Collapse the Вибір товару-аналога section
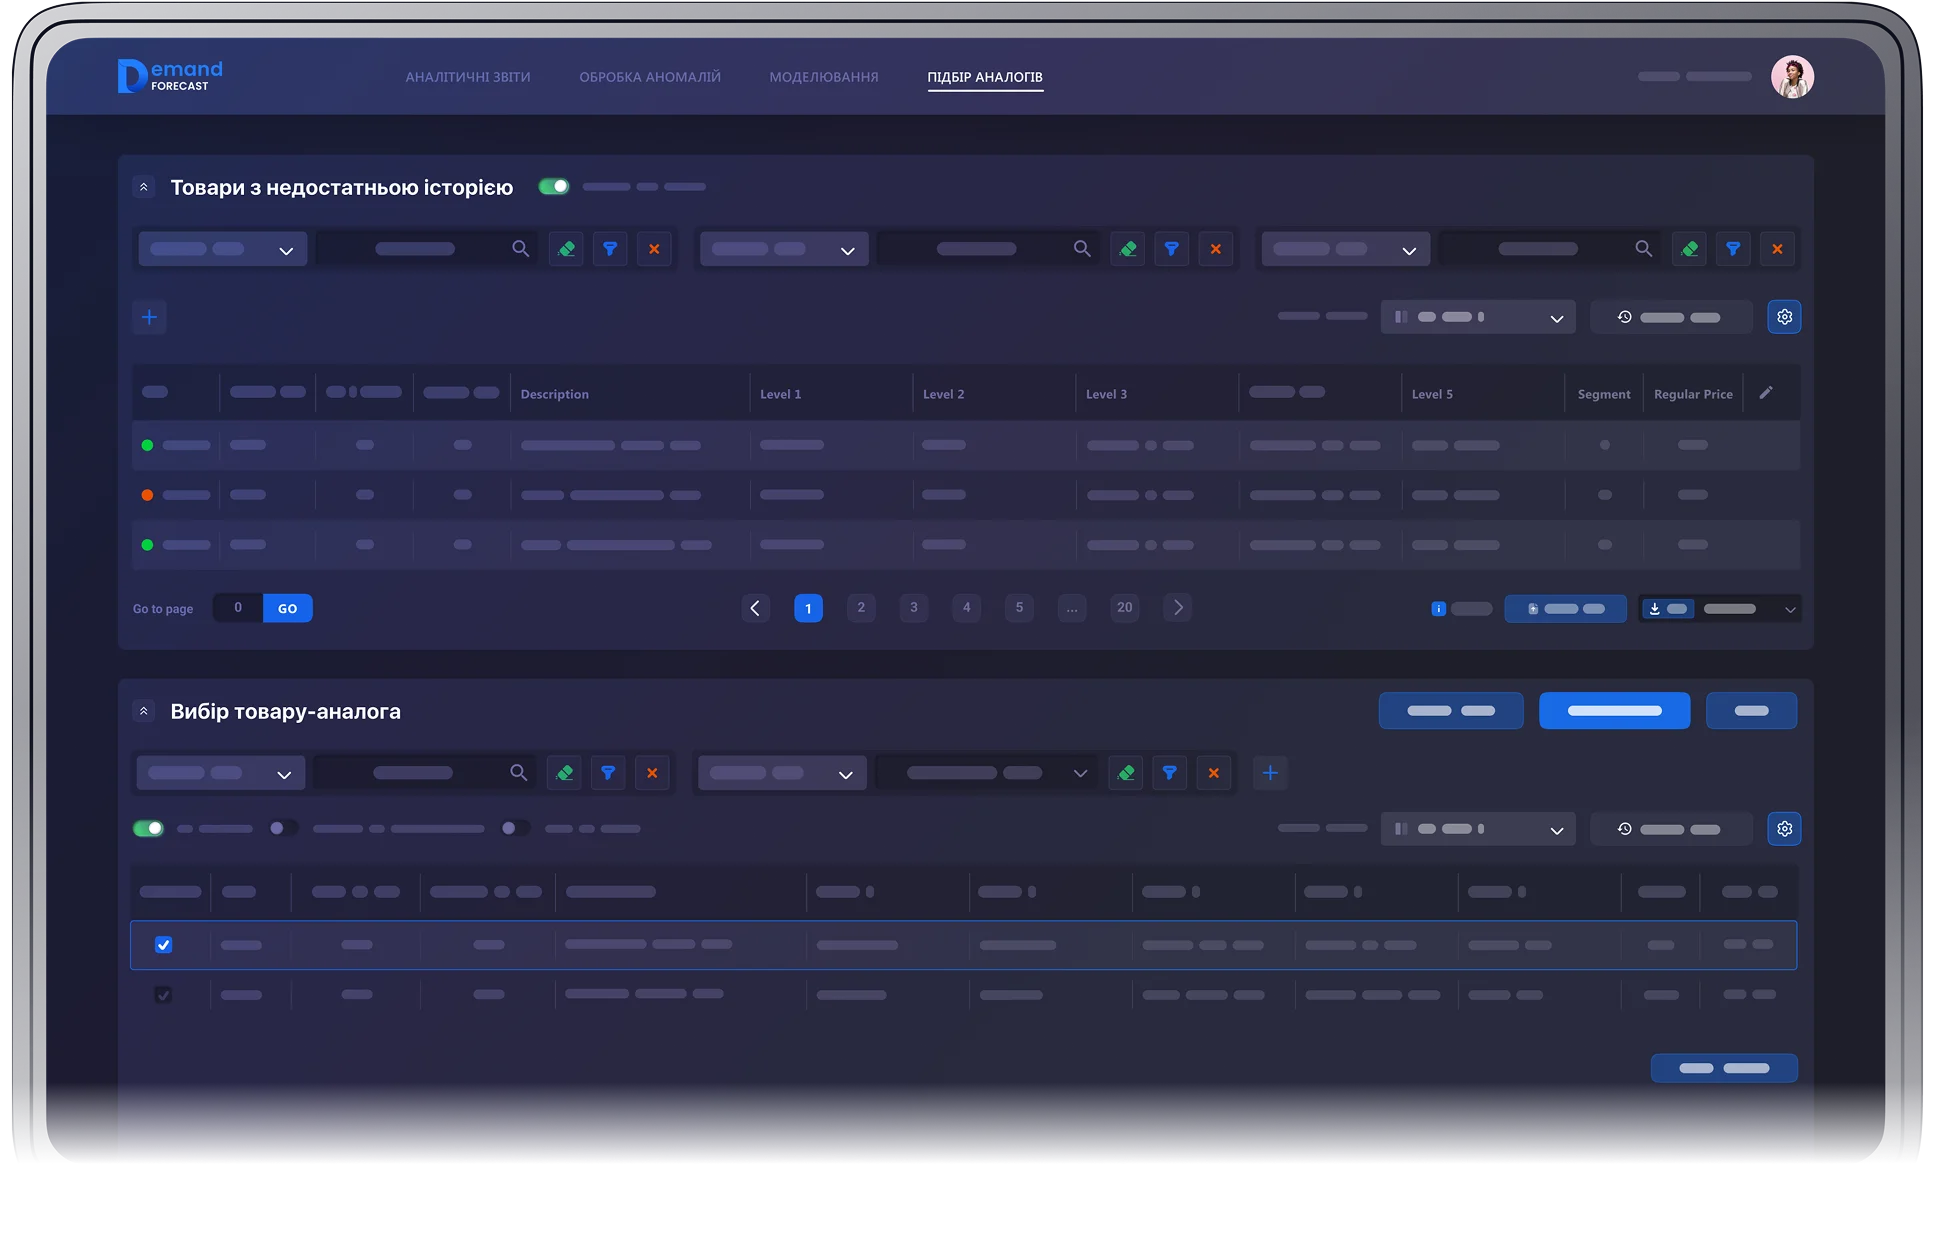 [x=144, y=711]
